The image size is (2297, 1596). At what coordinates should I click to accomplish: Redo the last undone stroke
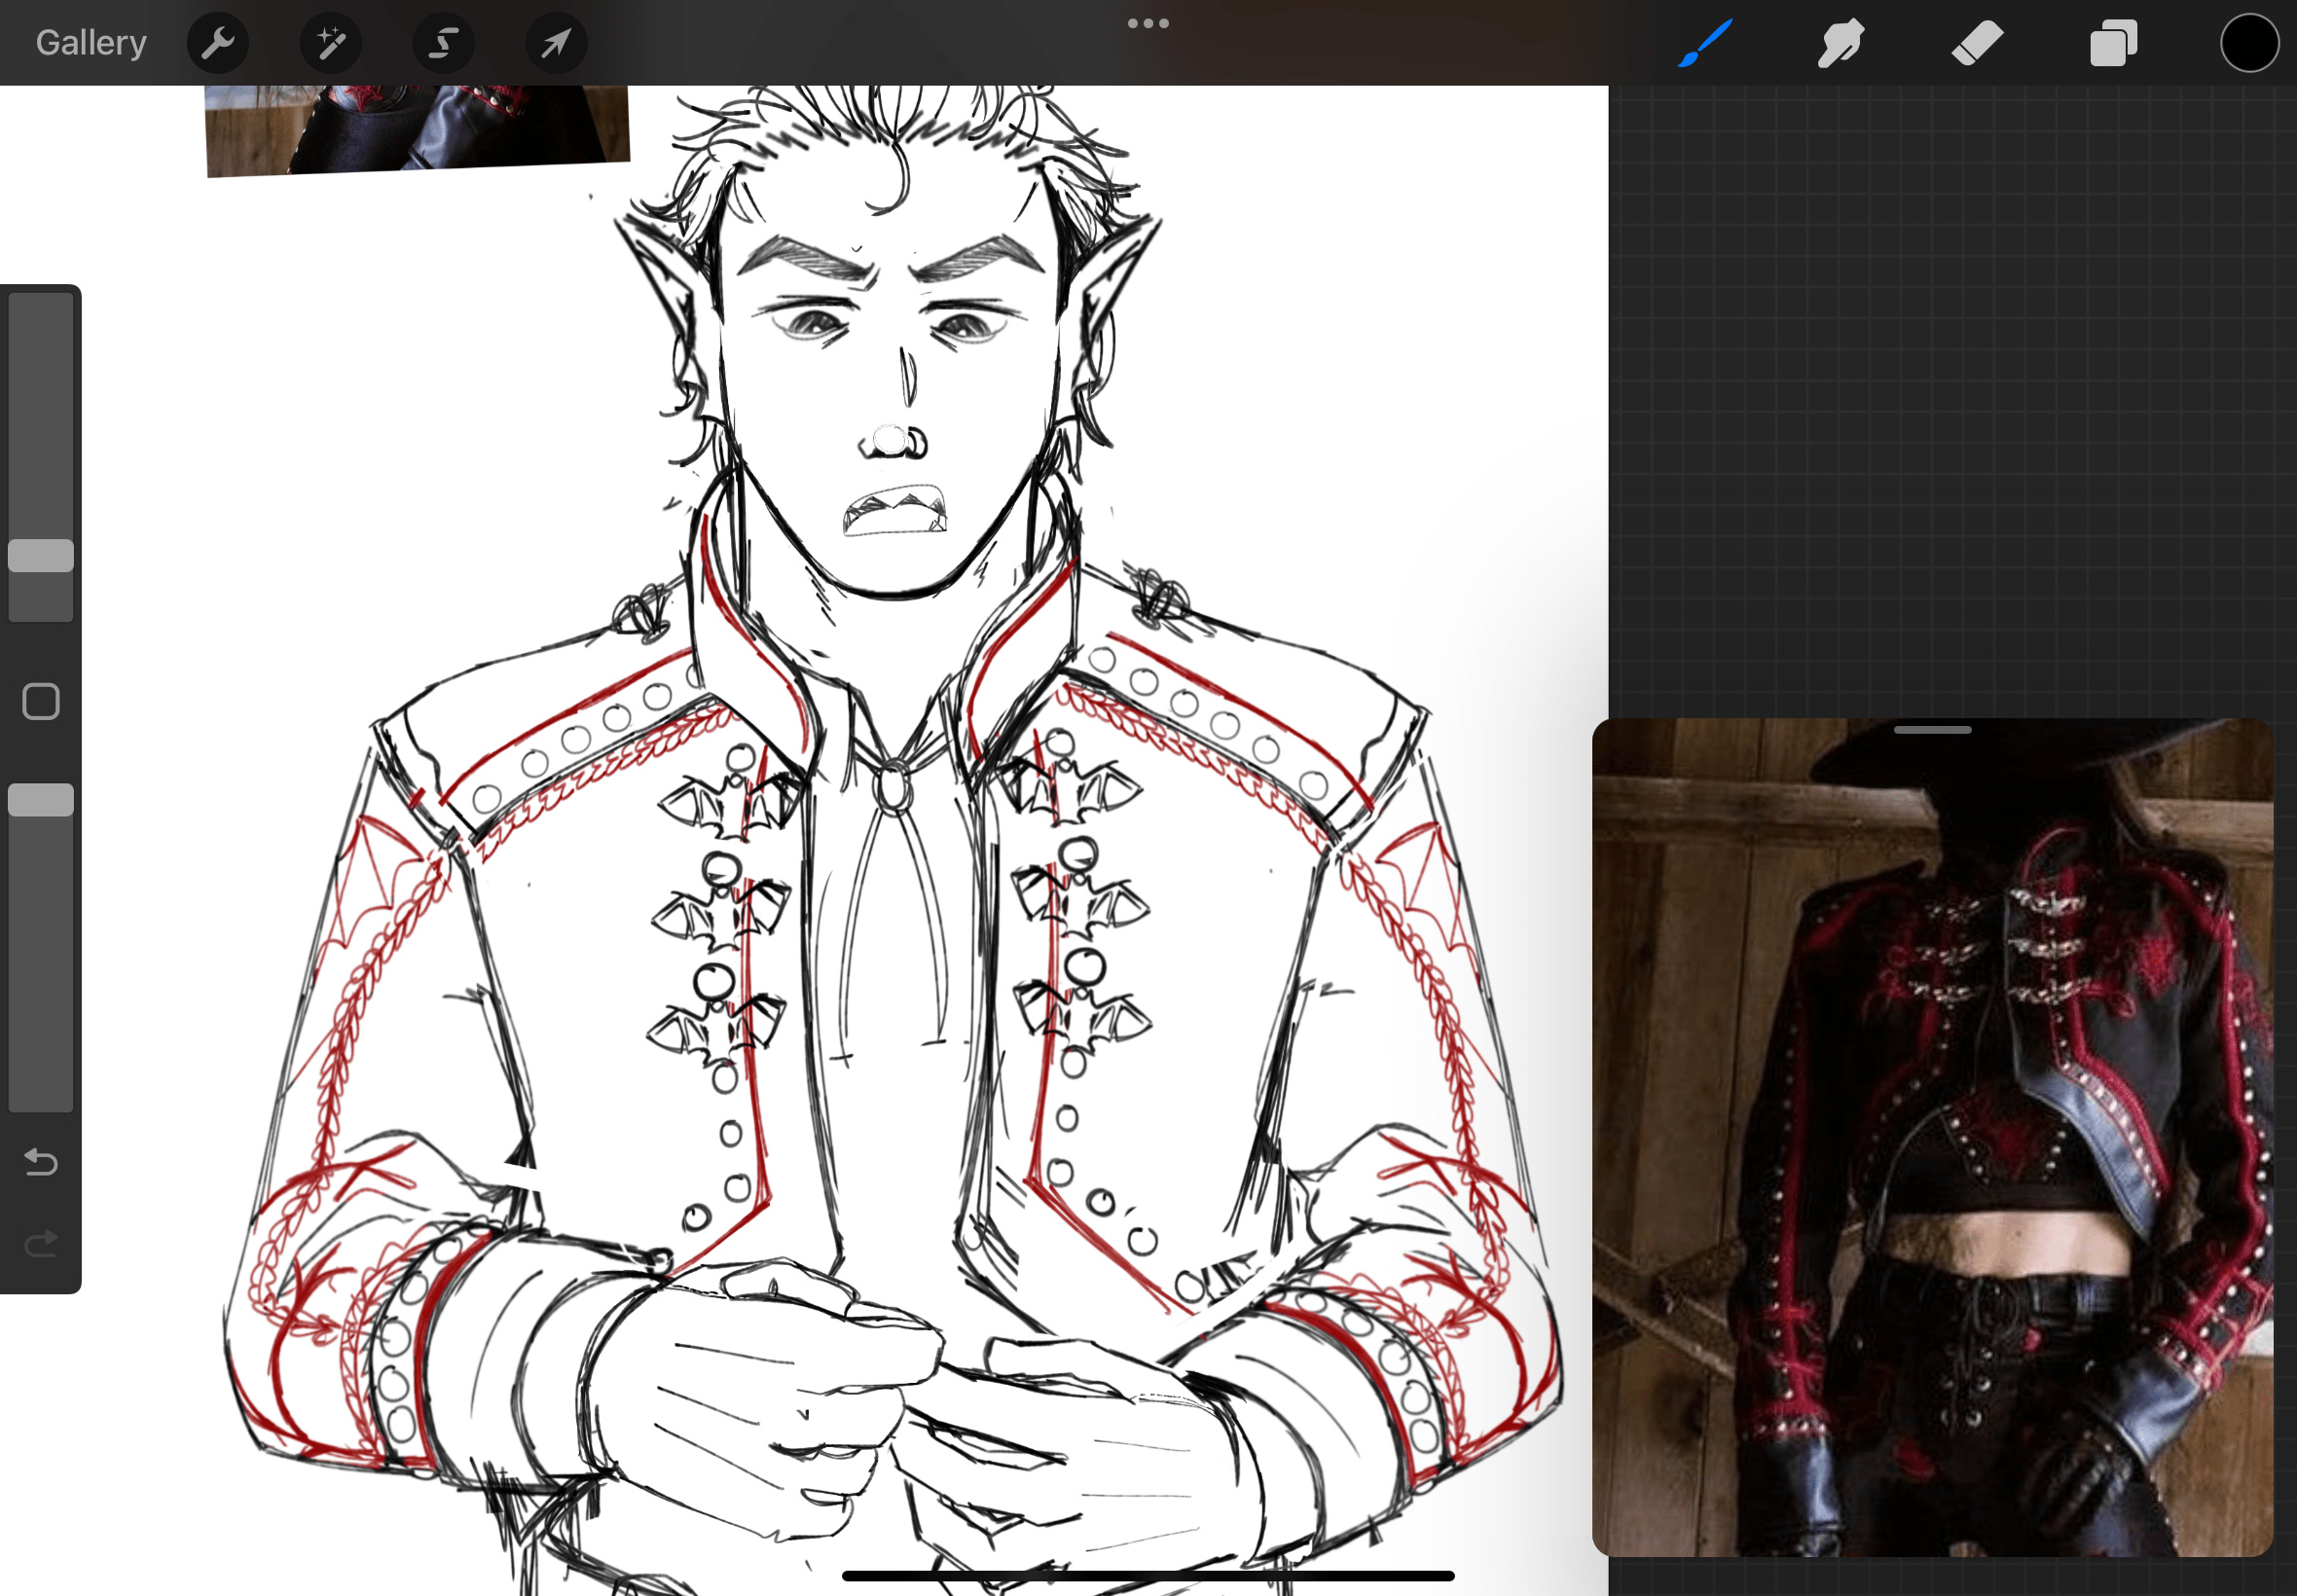(x=41, y=1243)
